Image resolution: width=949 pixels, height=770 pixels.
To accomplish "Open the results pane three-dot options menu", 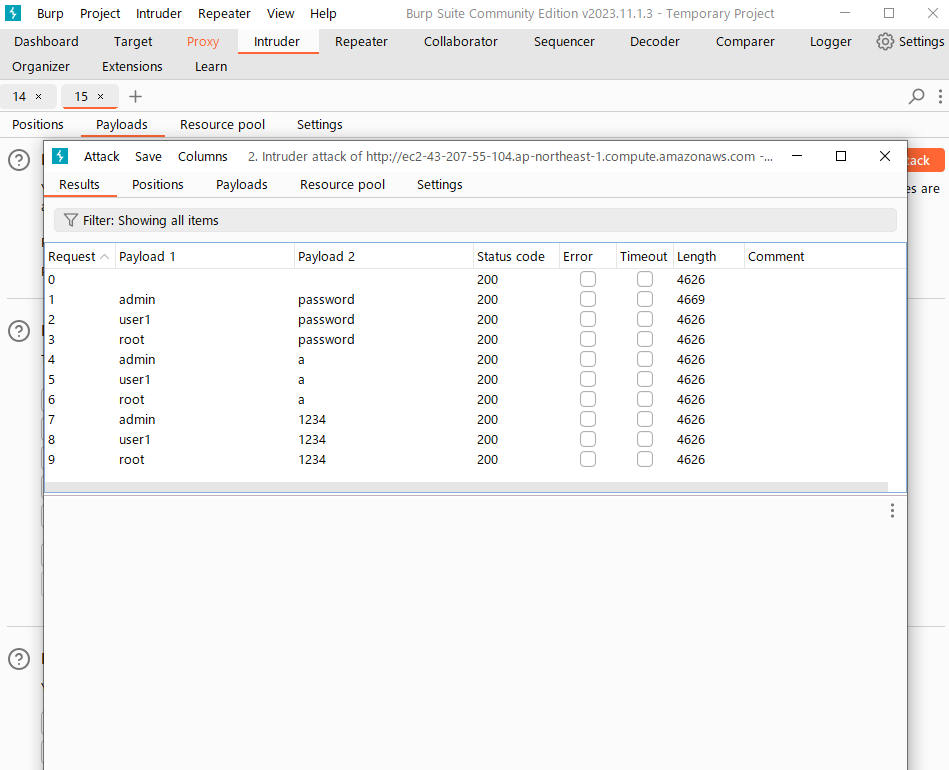I will [892, 510].
